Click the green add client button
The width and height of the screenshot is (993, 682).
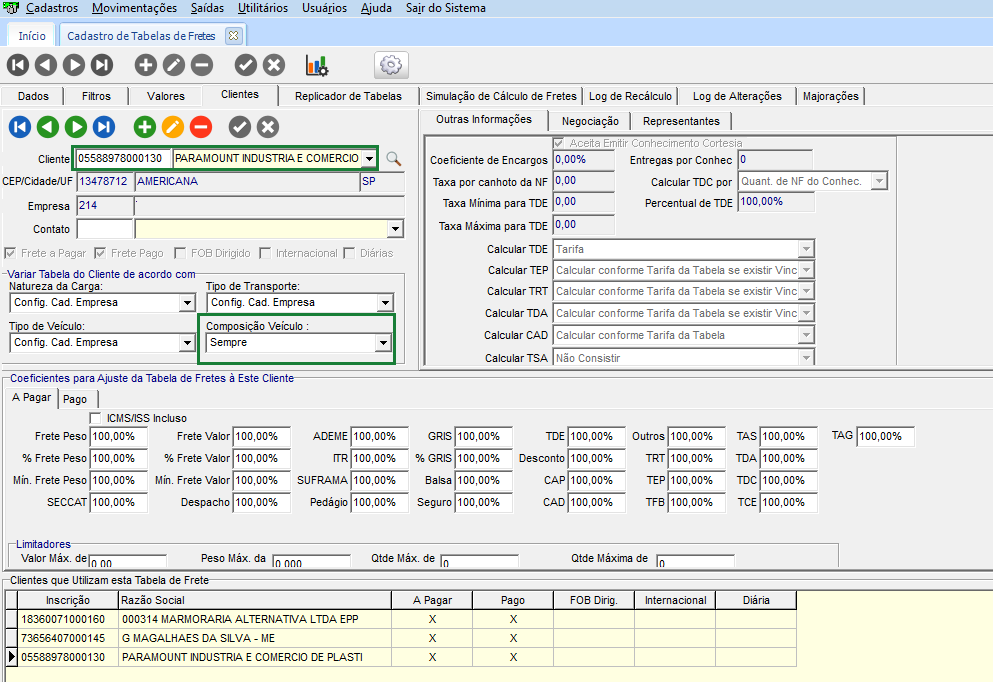(145, 127)
